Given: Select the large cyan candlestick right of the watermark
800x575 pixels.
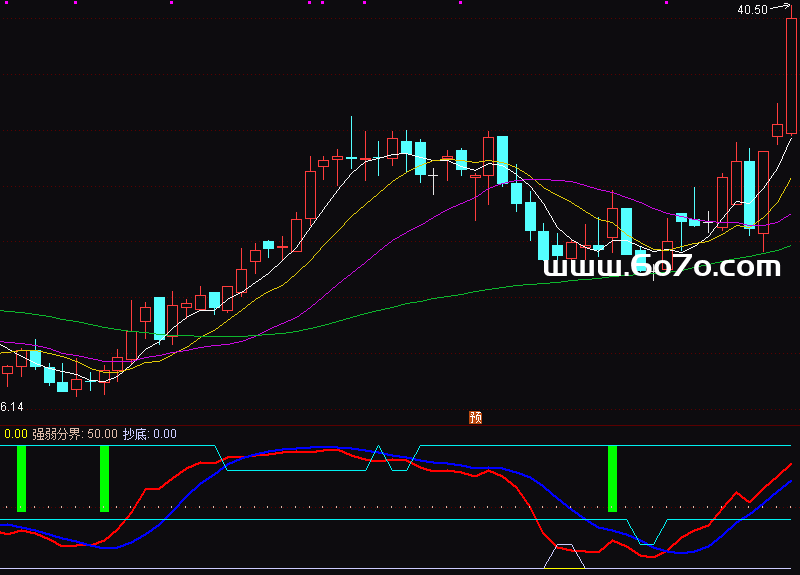Looking at the screenshot, I should 748,194.
